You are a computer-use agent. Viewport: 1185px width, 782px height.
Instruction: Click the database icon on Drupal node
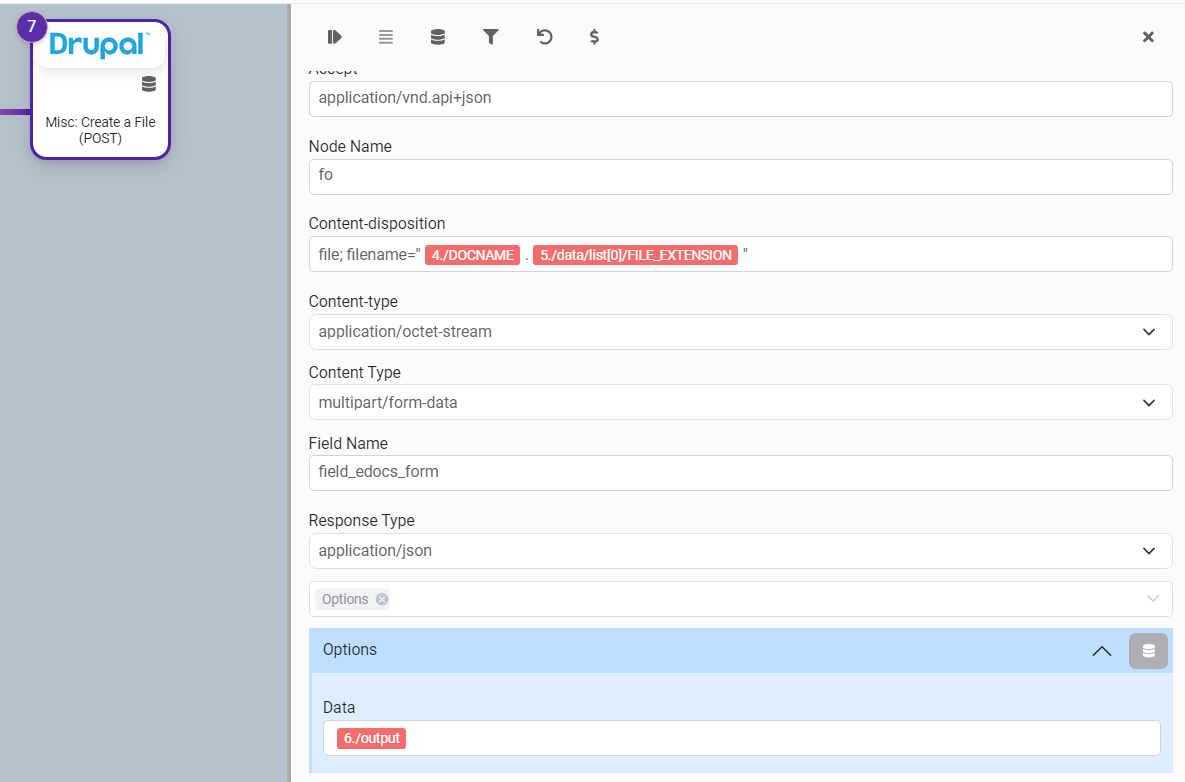149,84
